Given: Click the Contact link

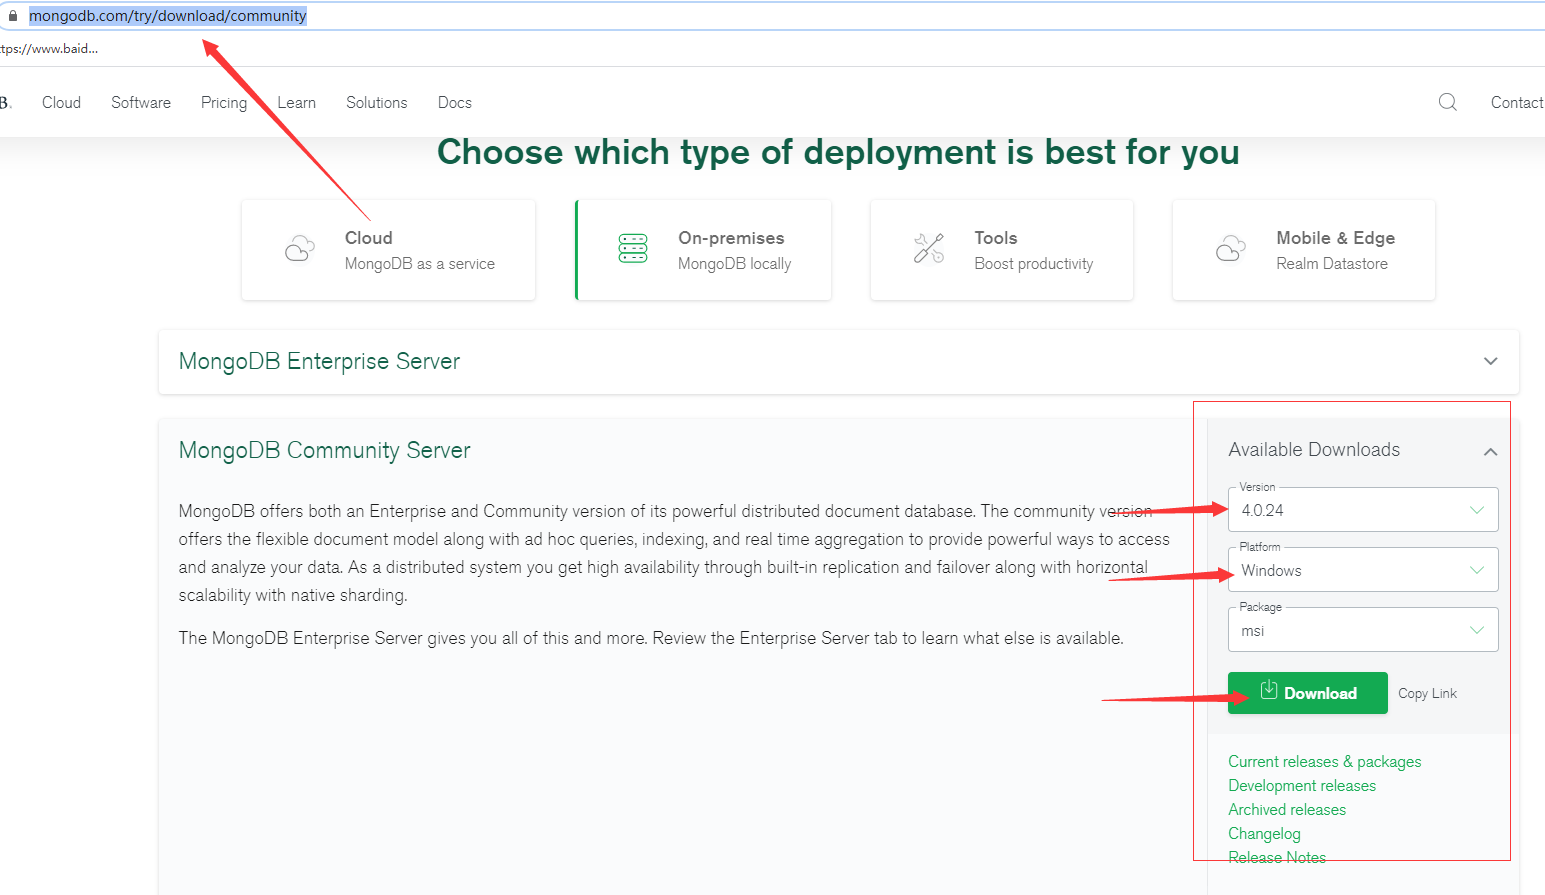Looking at the screenshot, I should coord(1517,102).
